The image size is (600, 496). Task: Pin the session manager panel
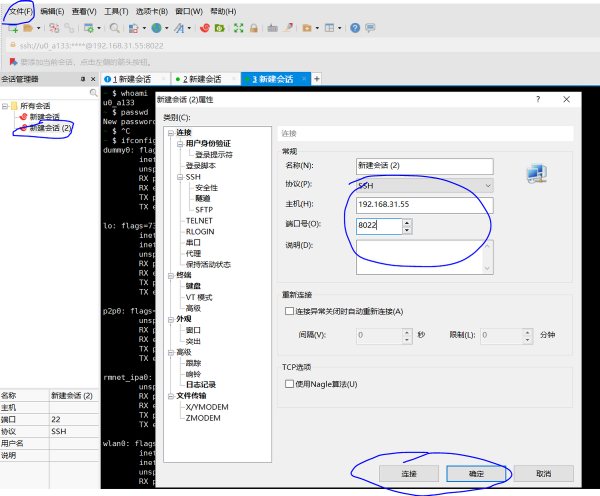pos(83,78)
